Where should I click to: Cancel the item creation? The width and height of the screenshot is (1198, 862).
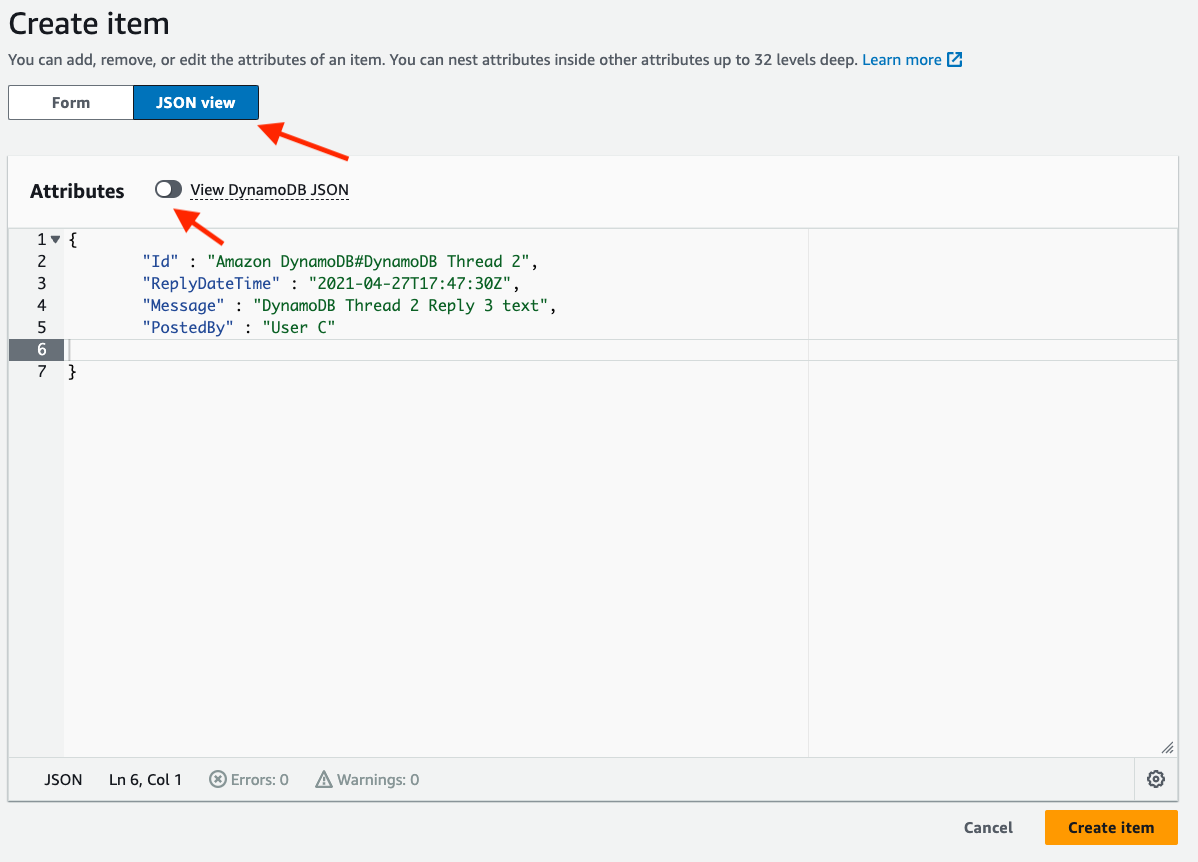988,828
